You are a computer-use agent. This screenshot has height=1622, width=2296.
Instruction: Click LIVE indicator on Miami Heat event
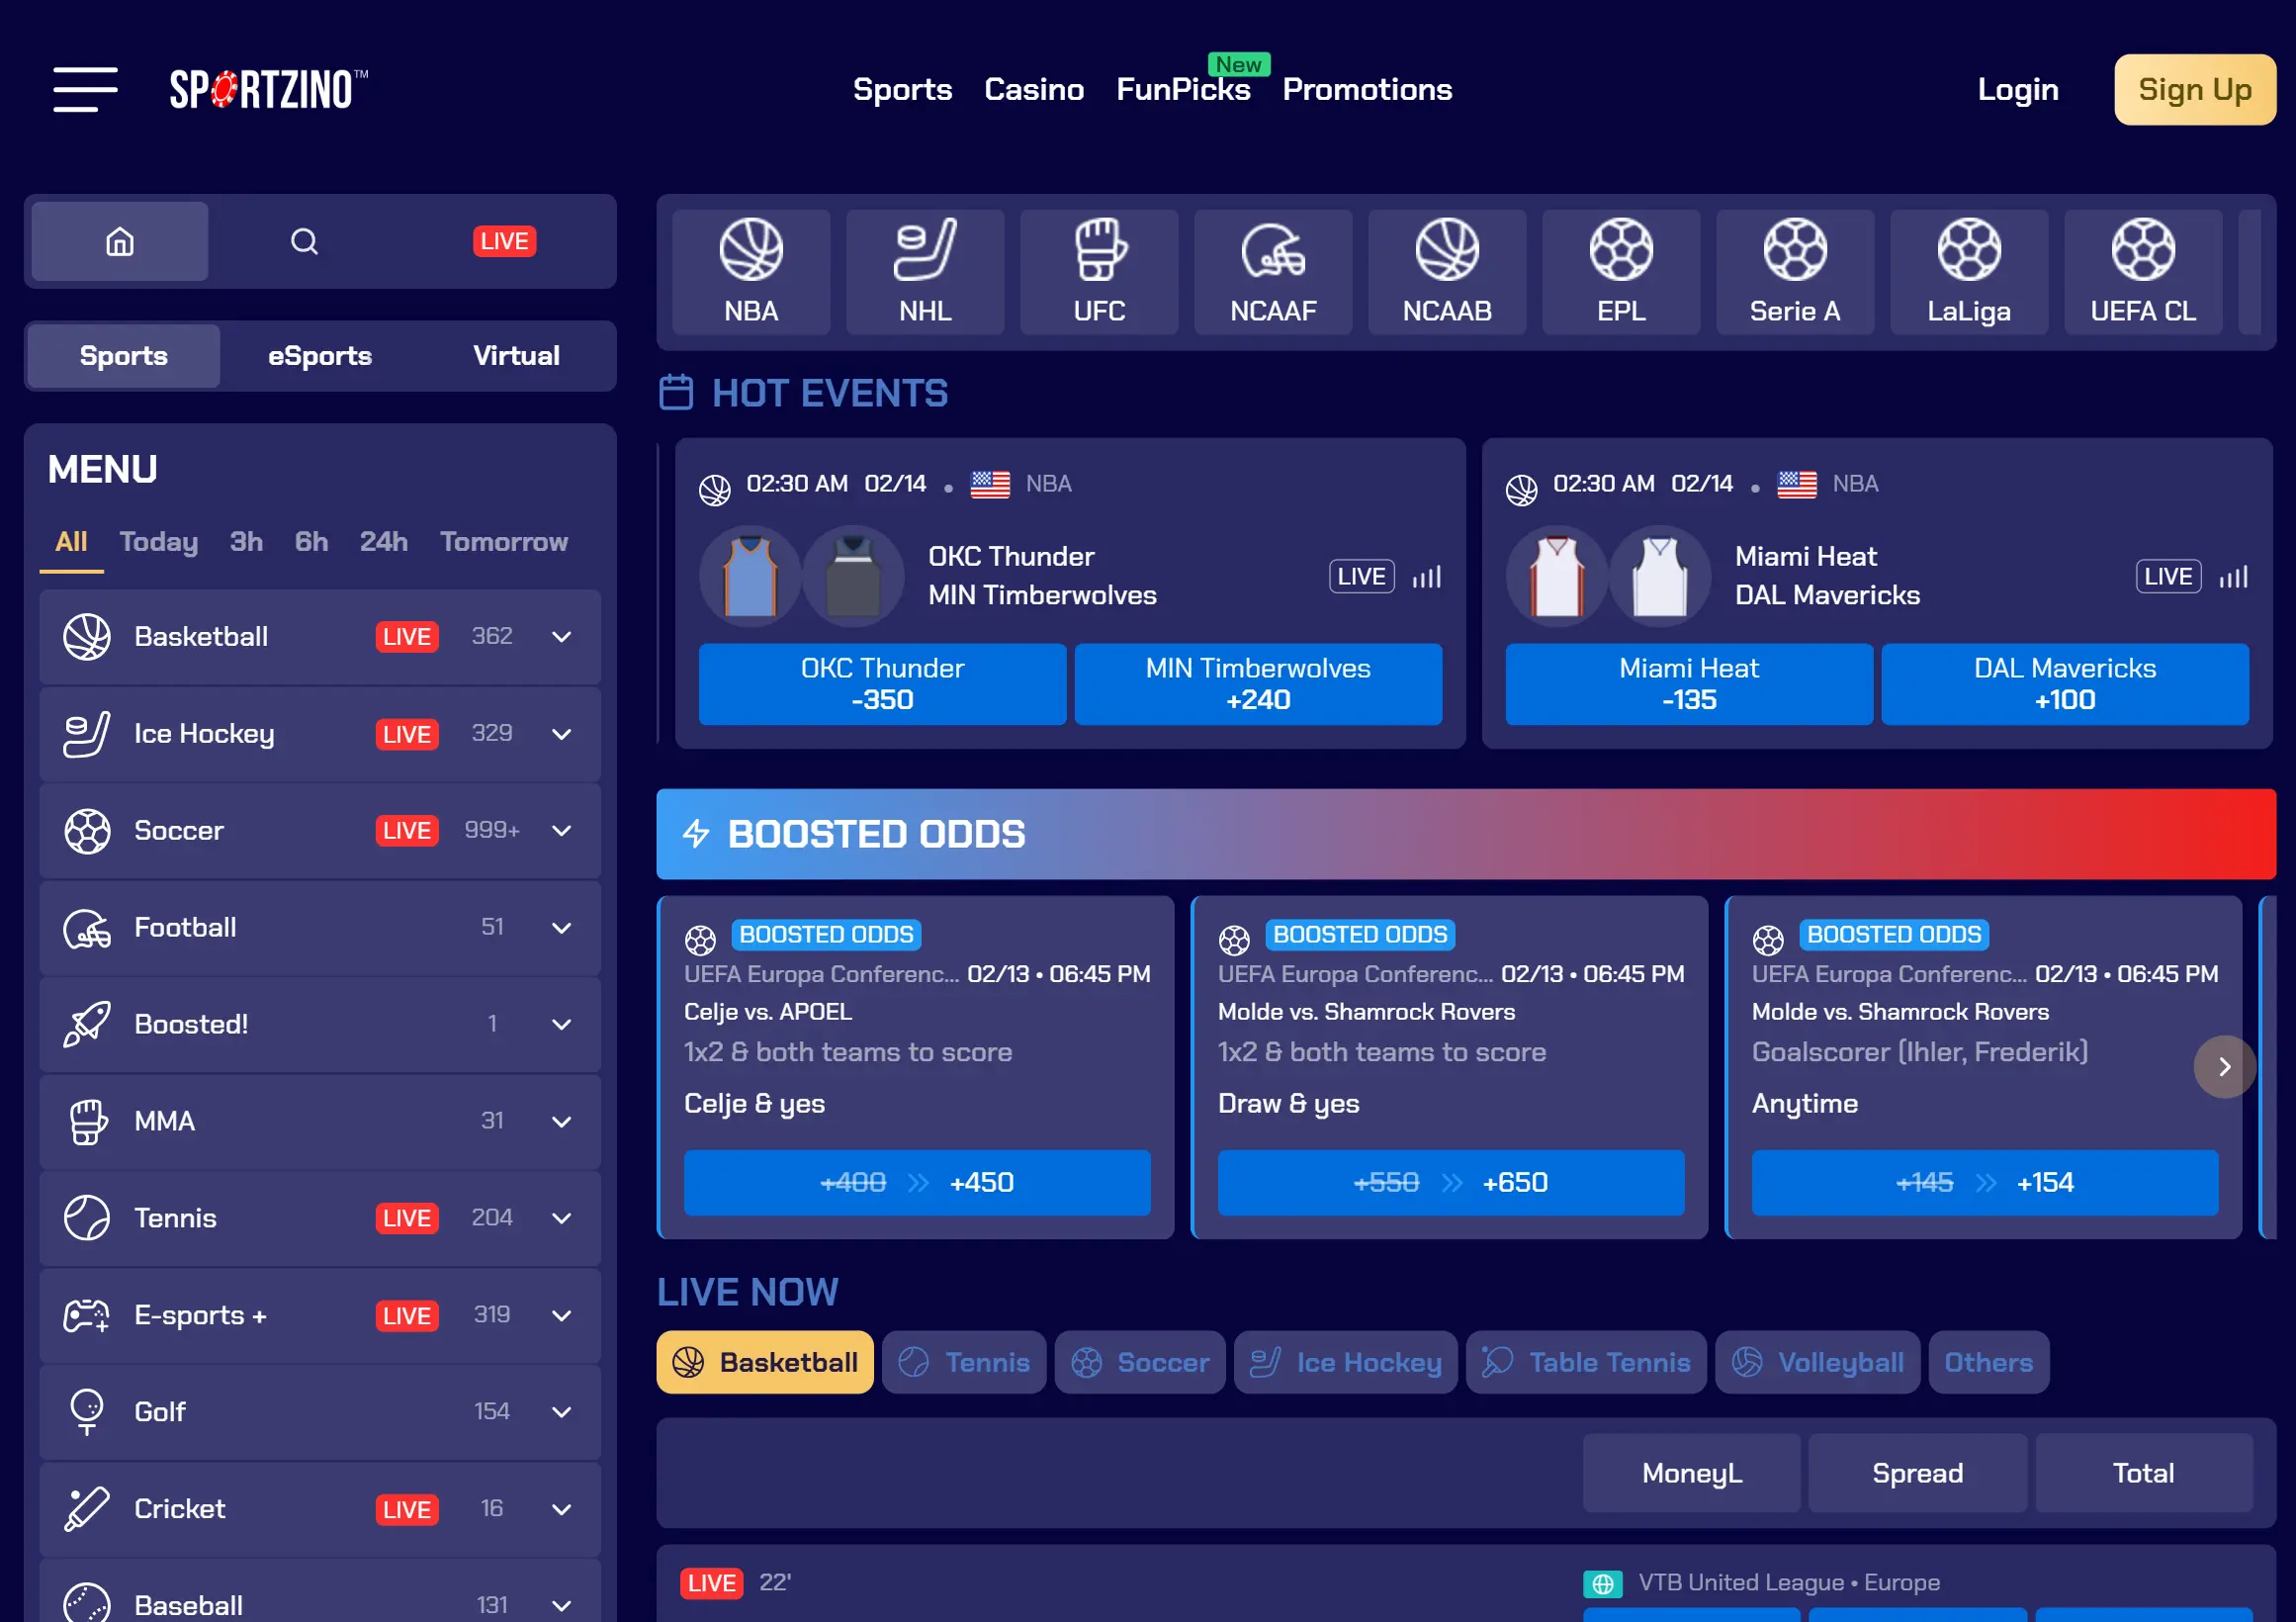click(2168, 577)
